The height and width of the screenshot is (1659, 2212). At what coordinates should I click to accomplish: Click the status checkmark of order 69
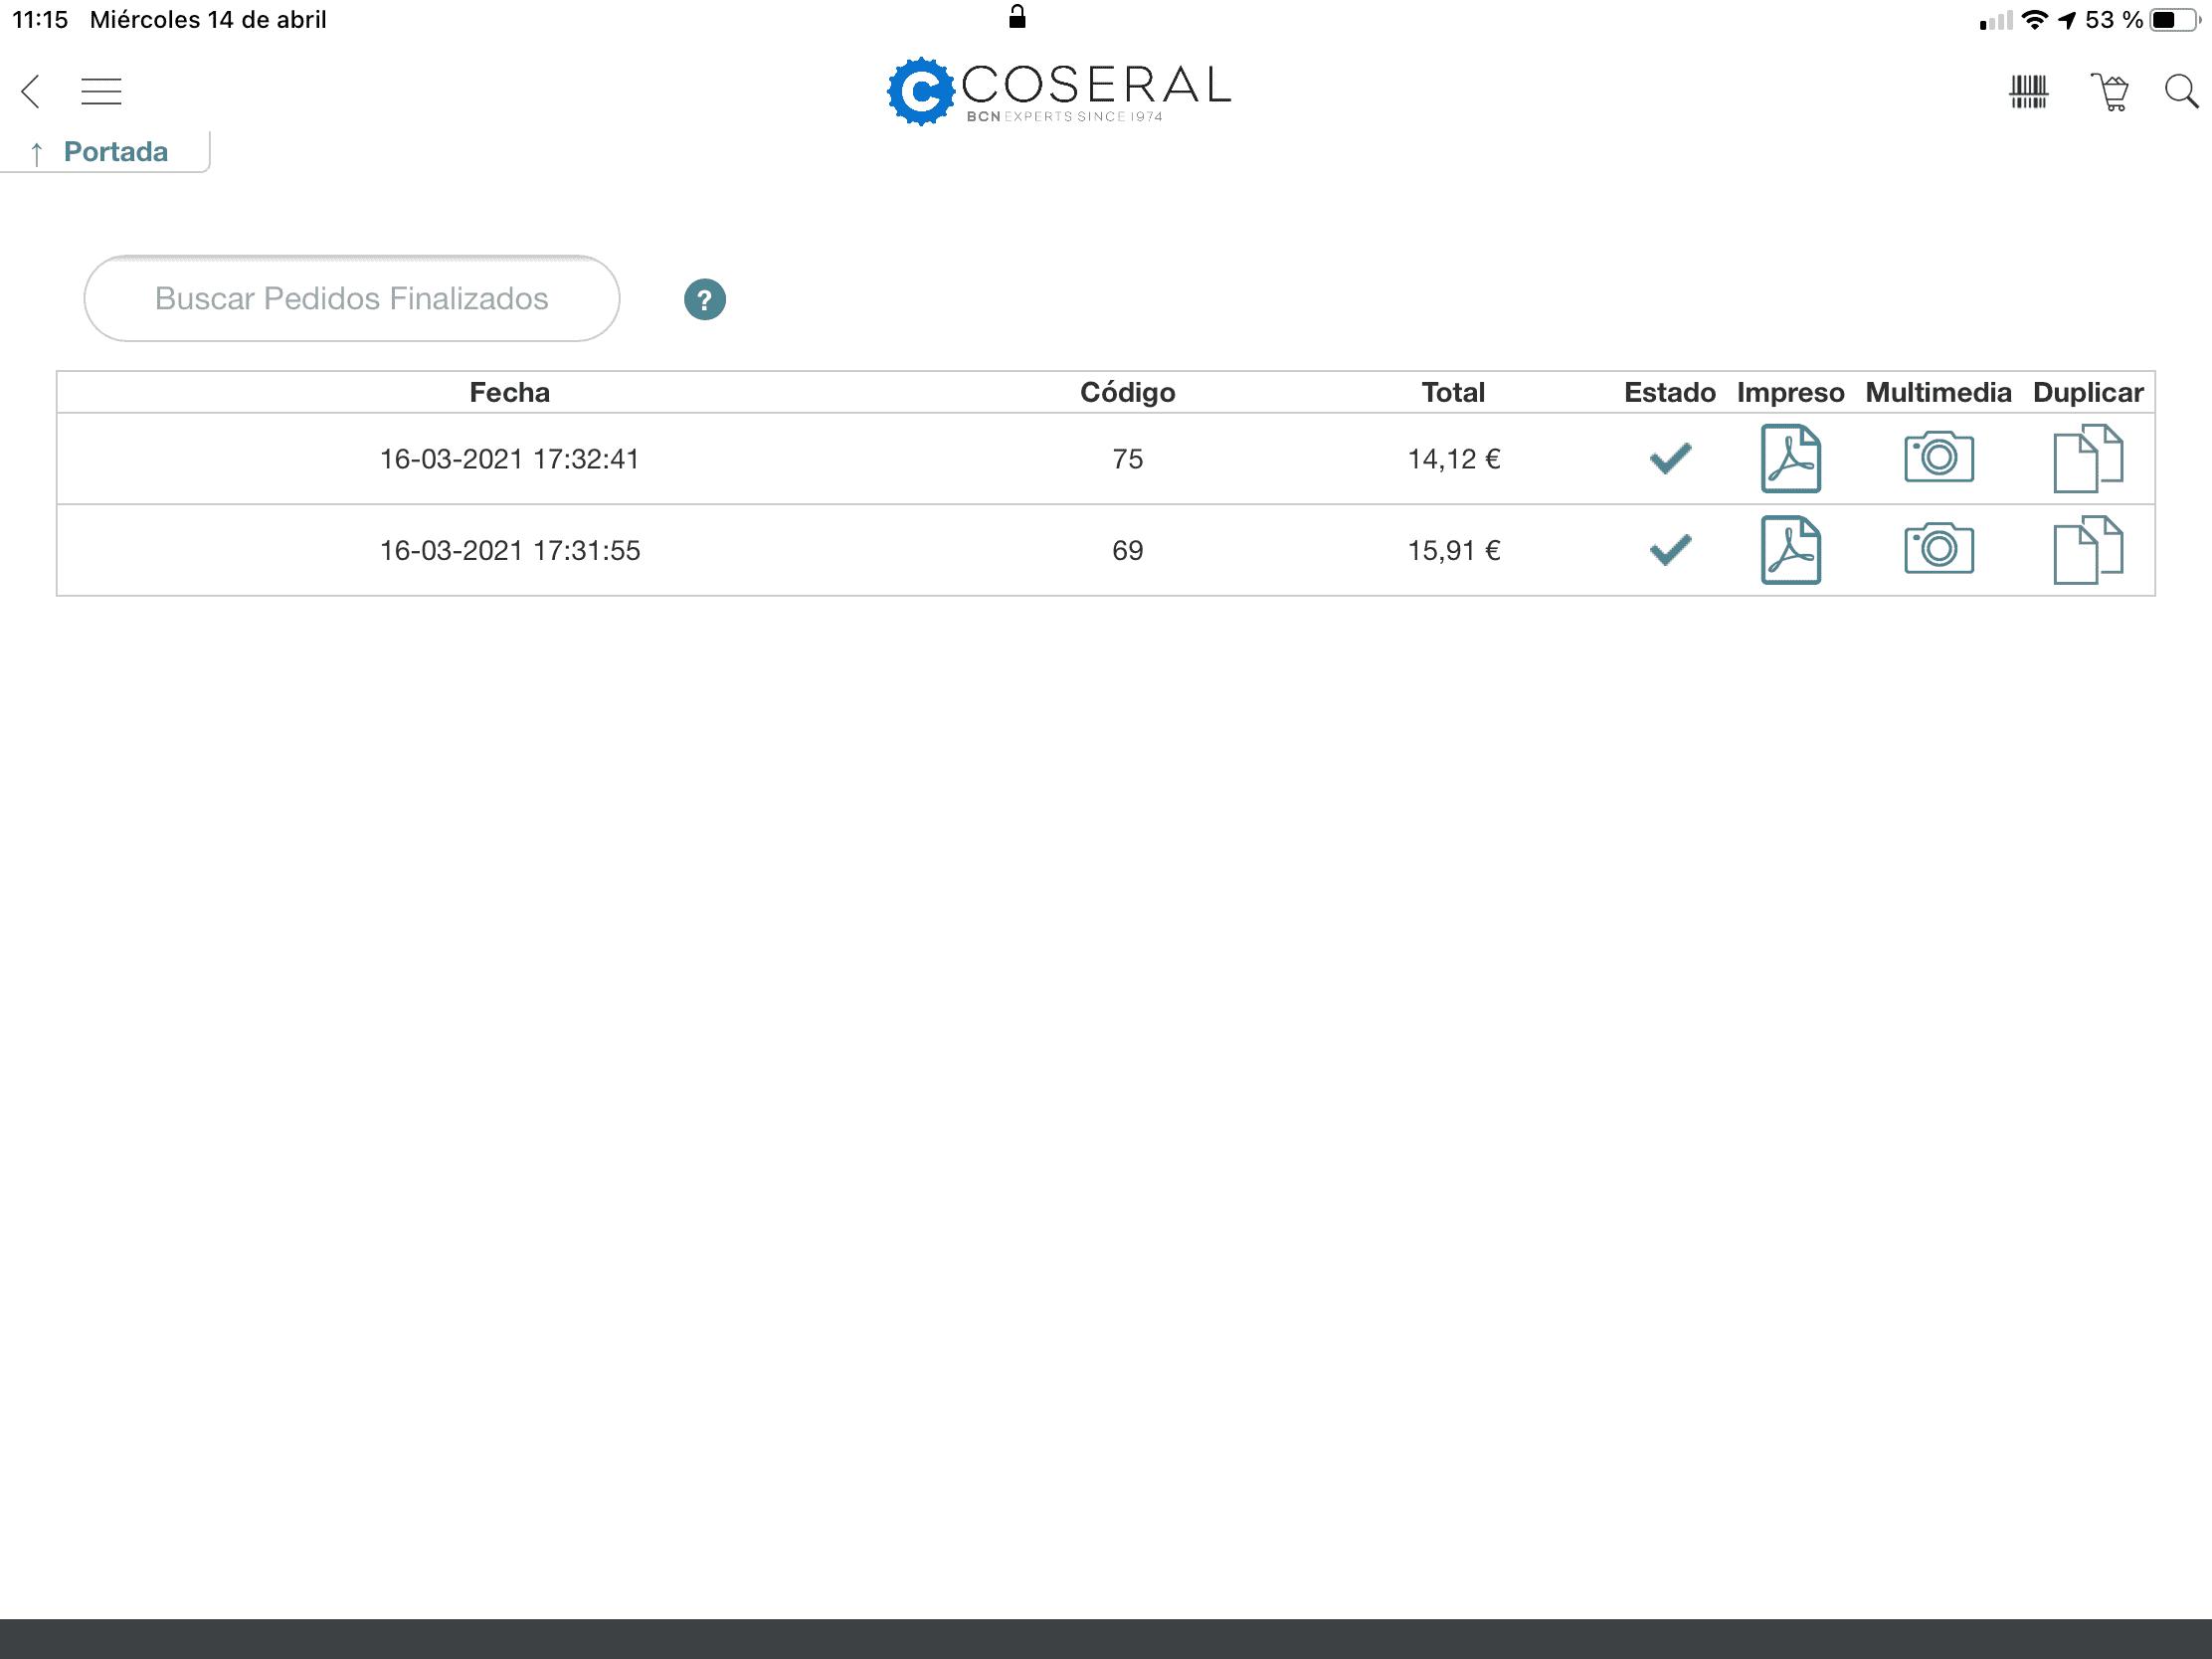click(1670, 549)
